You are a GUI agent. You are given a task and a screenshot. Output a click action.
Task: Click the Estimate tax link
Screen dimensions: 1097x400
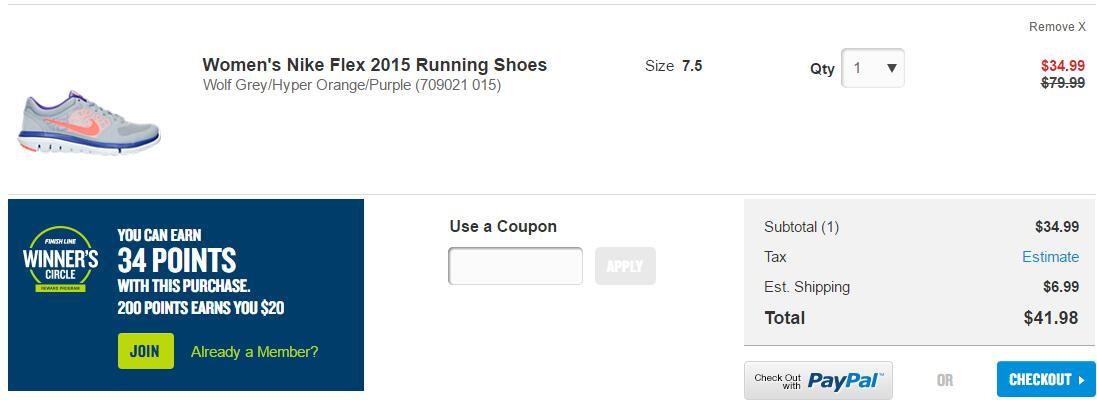pos(1050,257)
